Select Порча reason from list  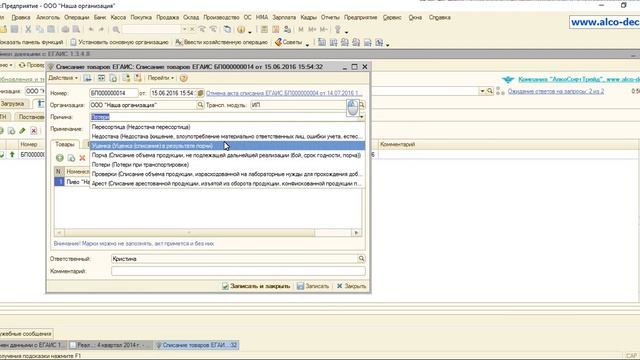227,155
